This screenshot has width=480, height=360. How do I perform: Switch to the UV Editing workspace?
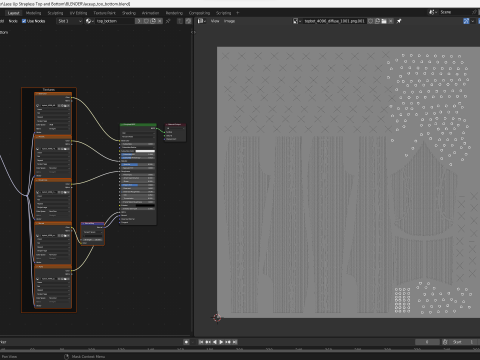pos(78,13)
